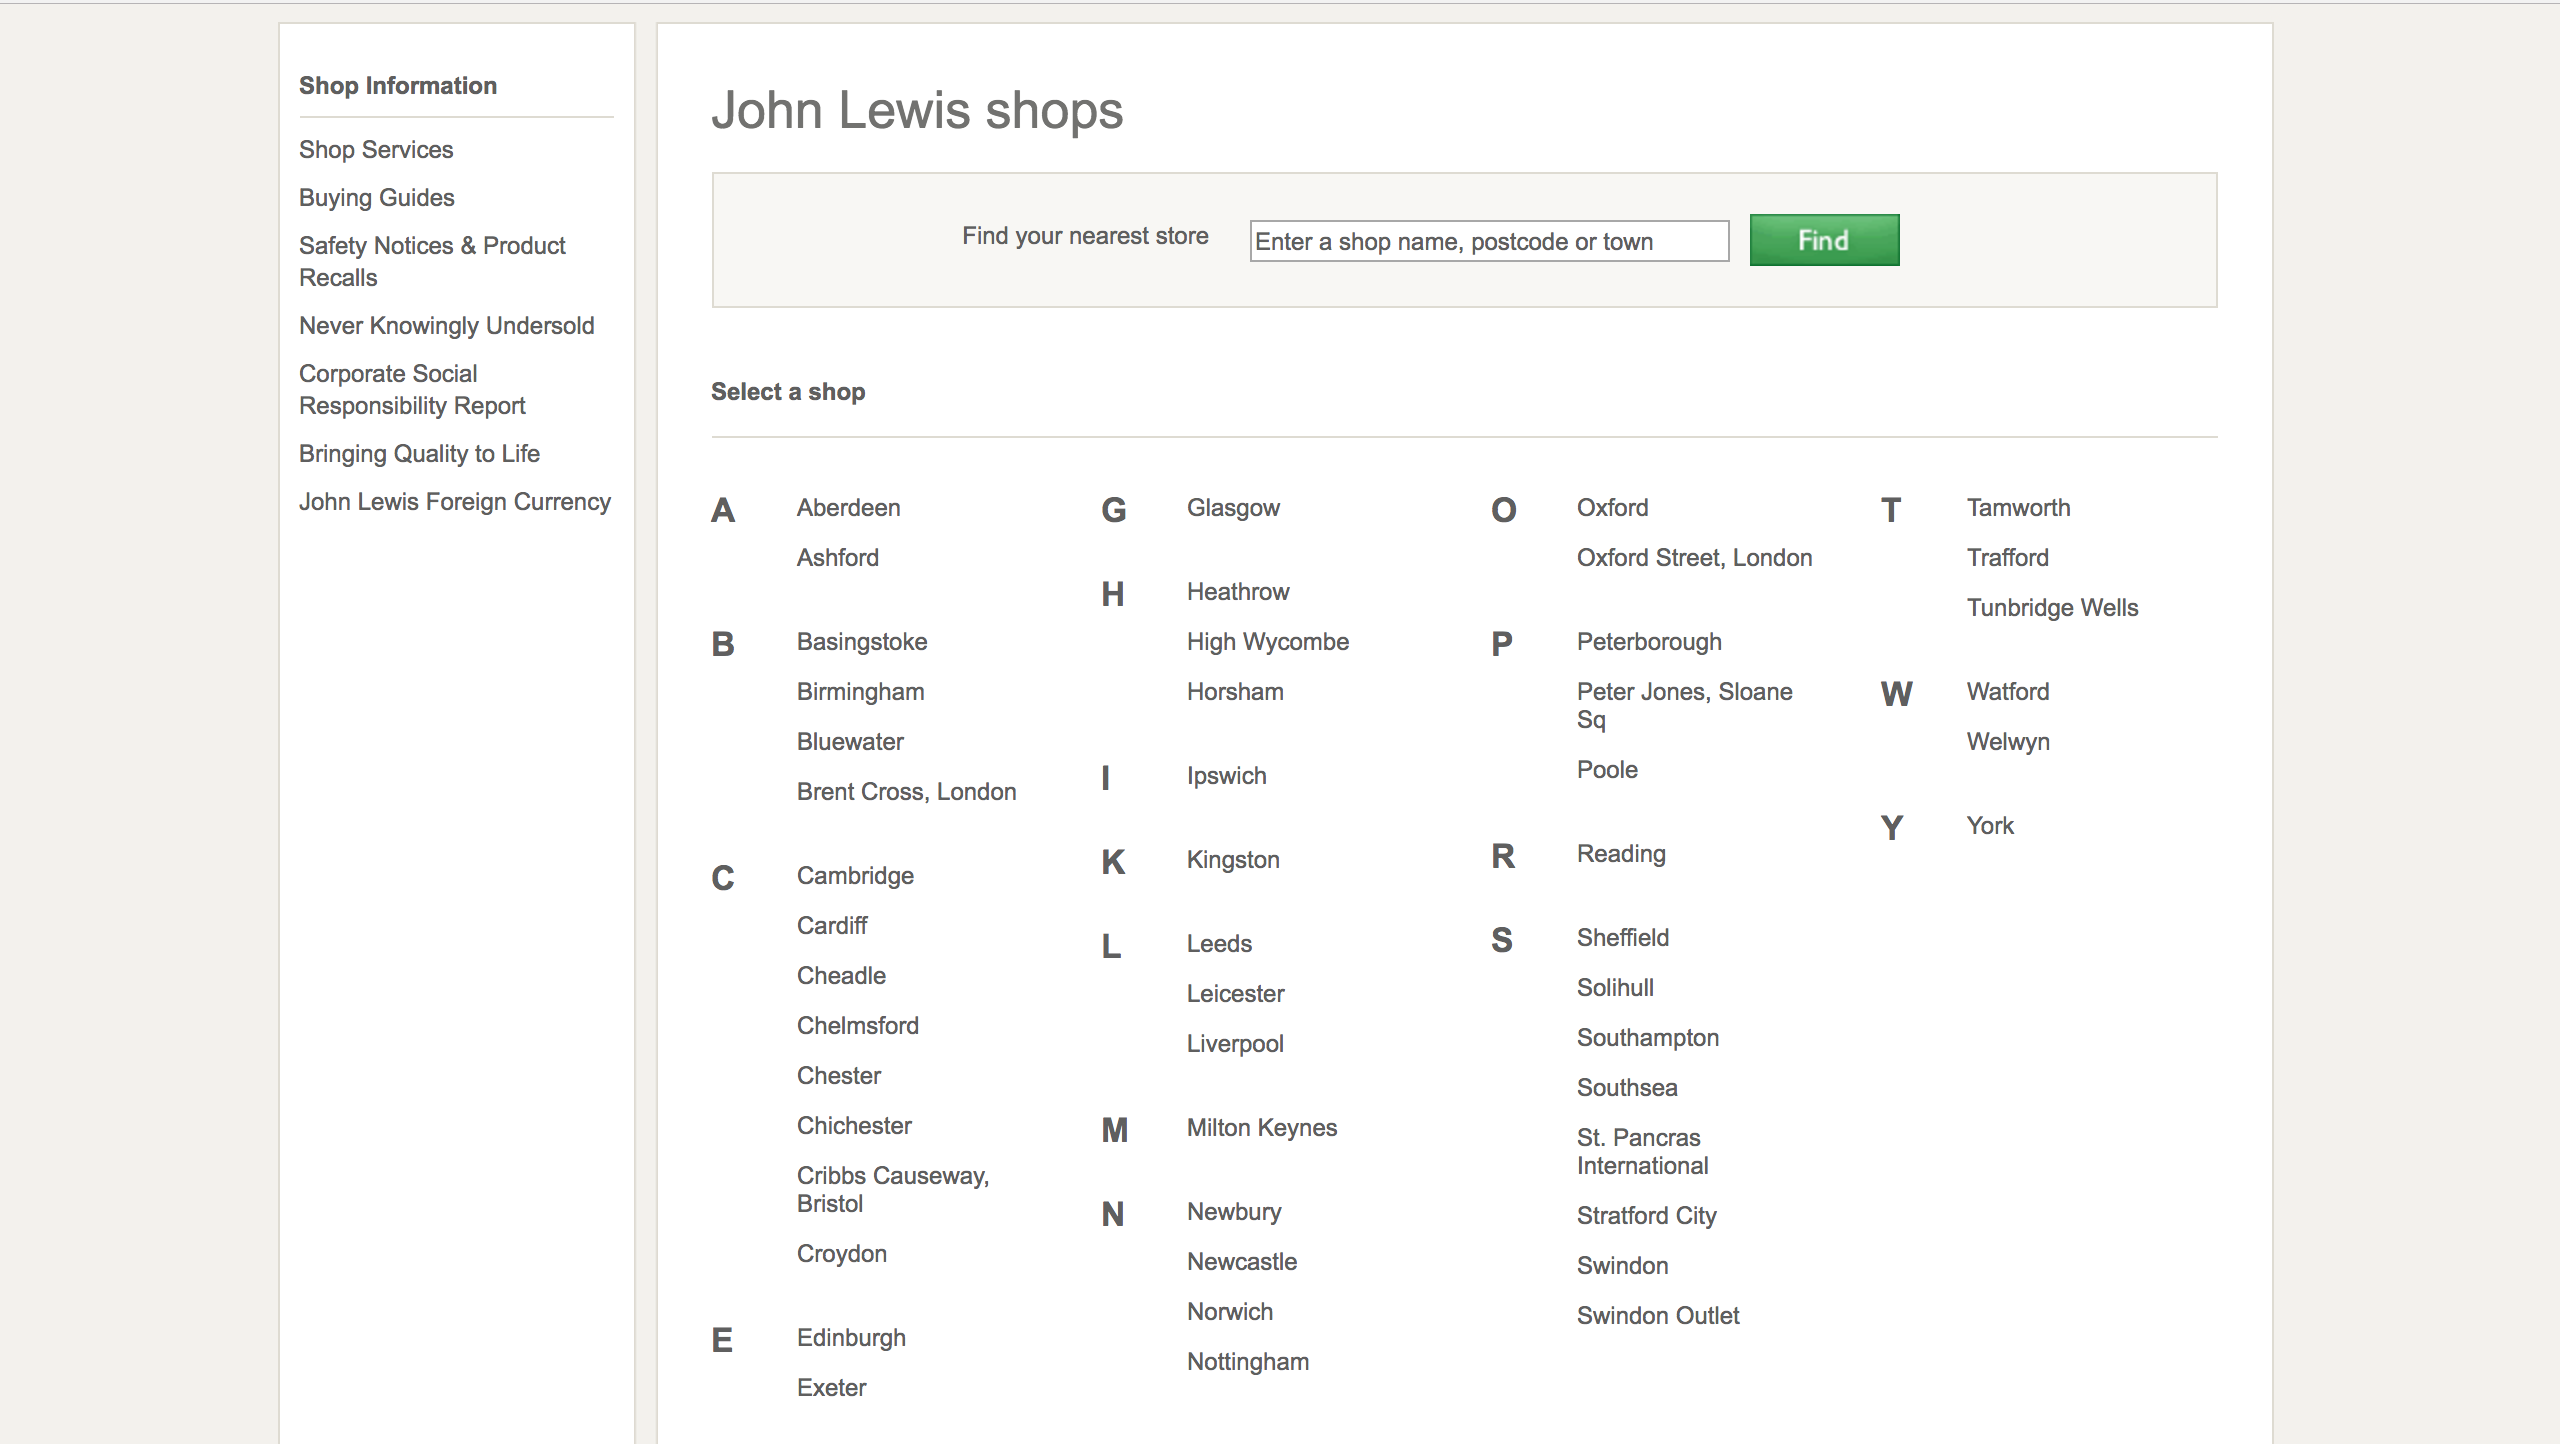Select the Poole shop
The width and height of the screenshot is (2560, 1444).
(x=1607, y=770)
